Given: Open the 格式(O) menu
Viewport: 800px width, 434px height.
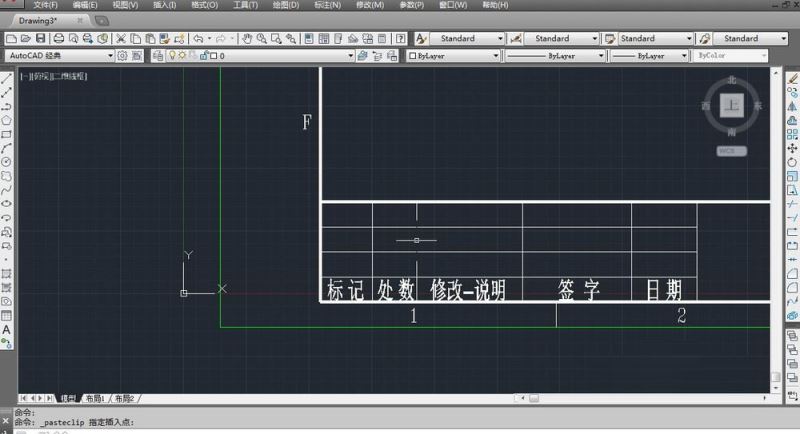Looking at the screenshot, I should [204, 5].
